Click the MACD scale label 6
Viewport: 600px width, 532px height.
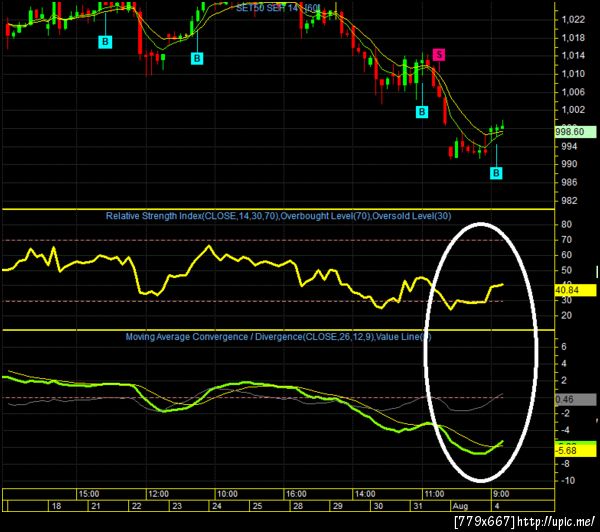pos(564,347)
